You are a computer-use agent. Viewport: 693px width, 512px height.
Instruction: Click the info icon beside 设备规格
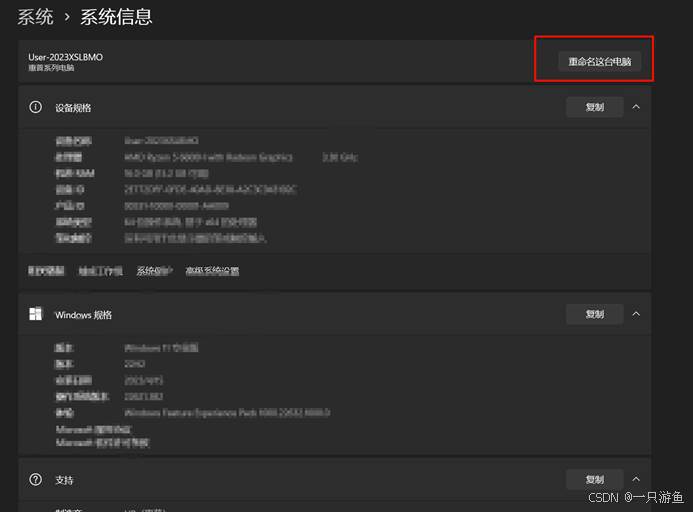point(35,107)
